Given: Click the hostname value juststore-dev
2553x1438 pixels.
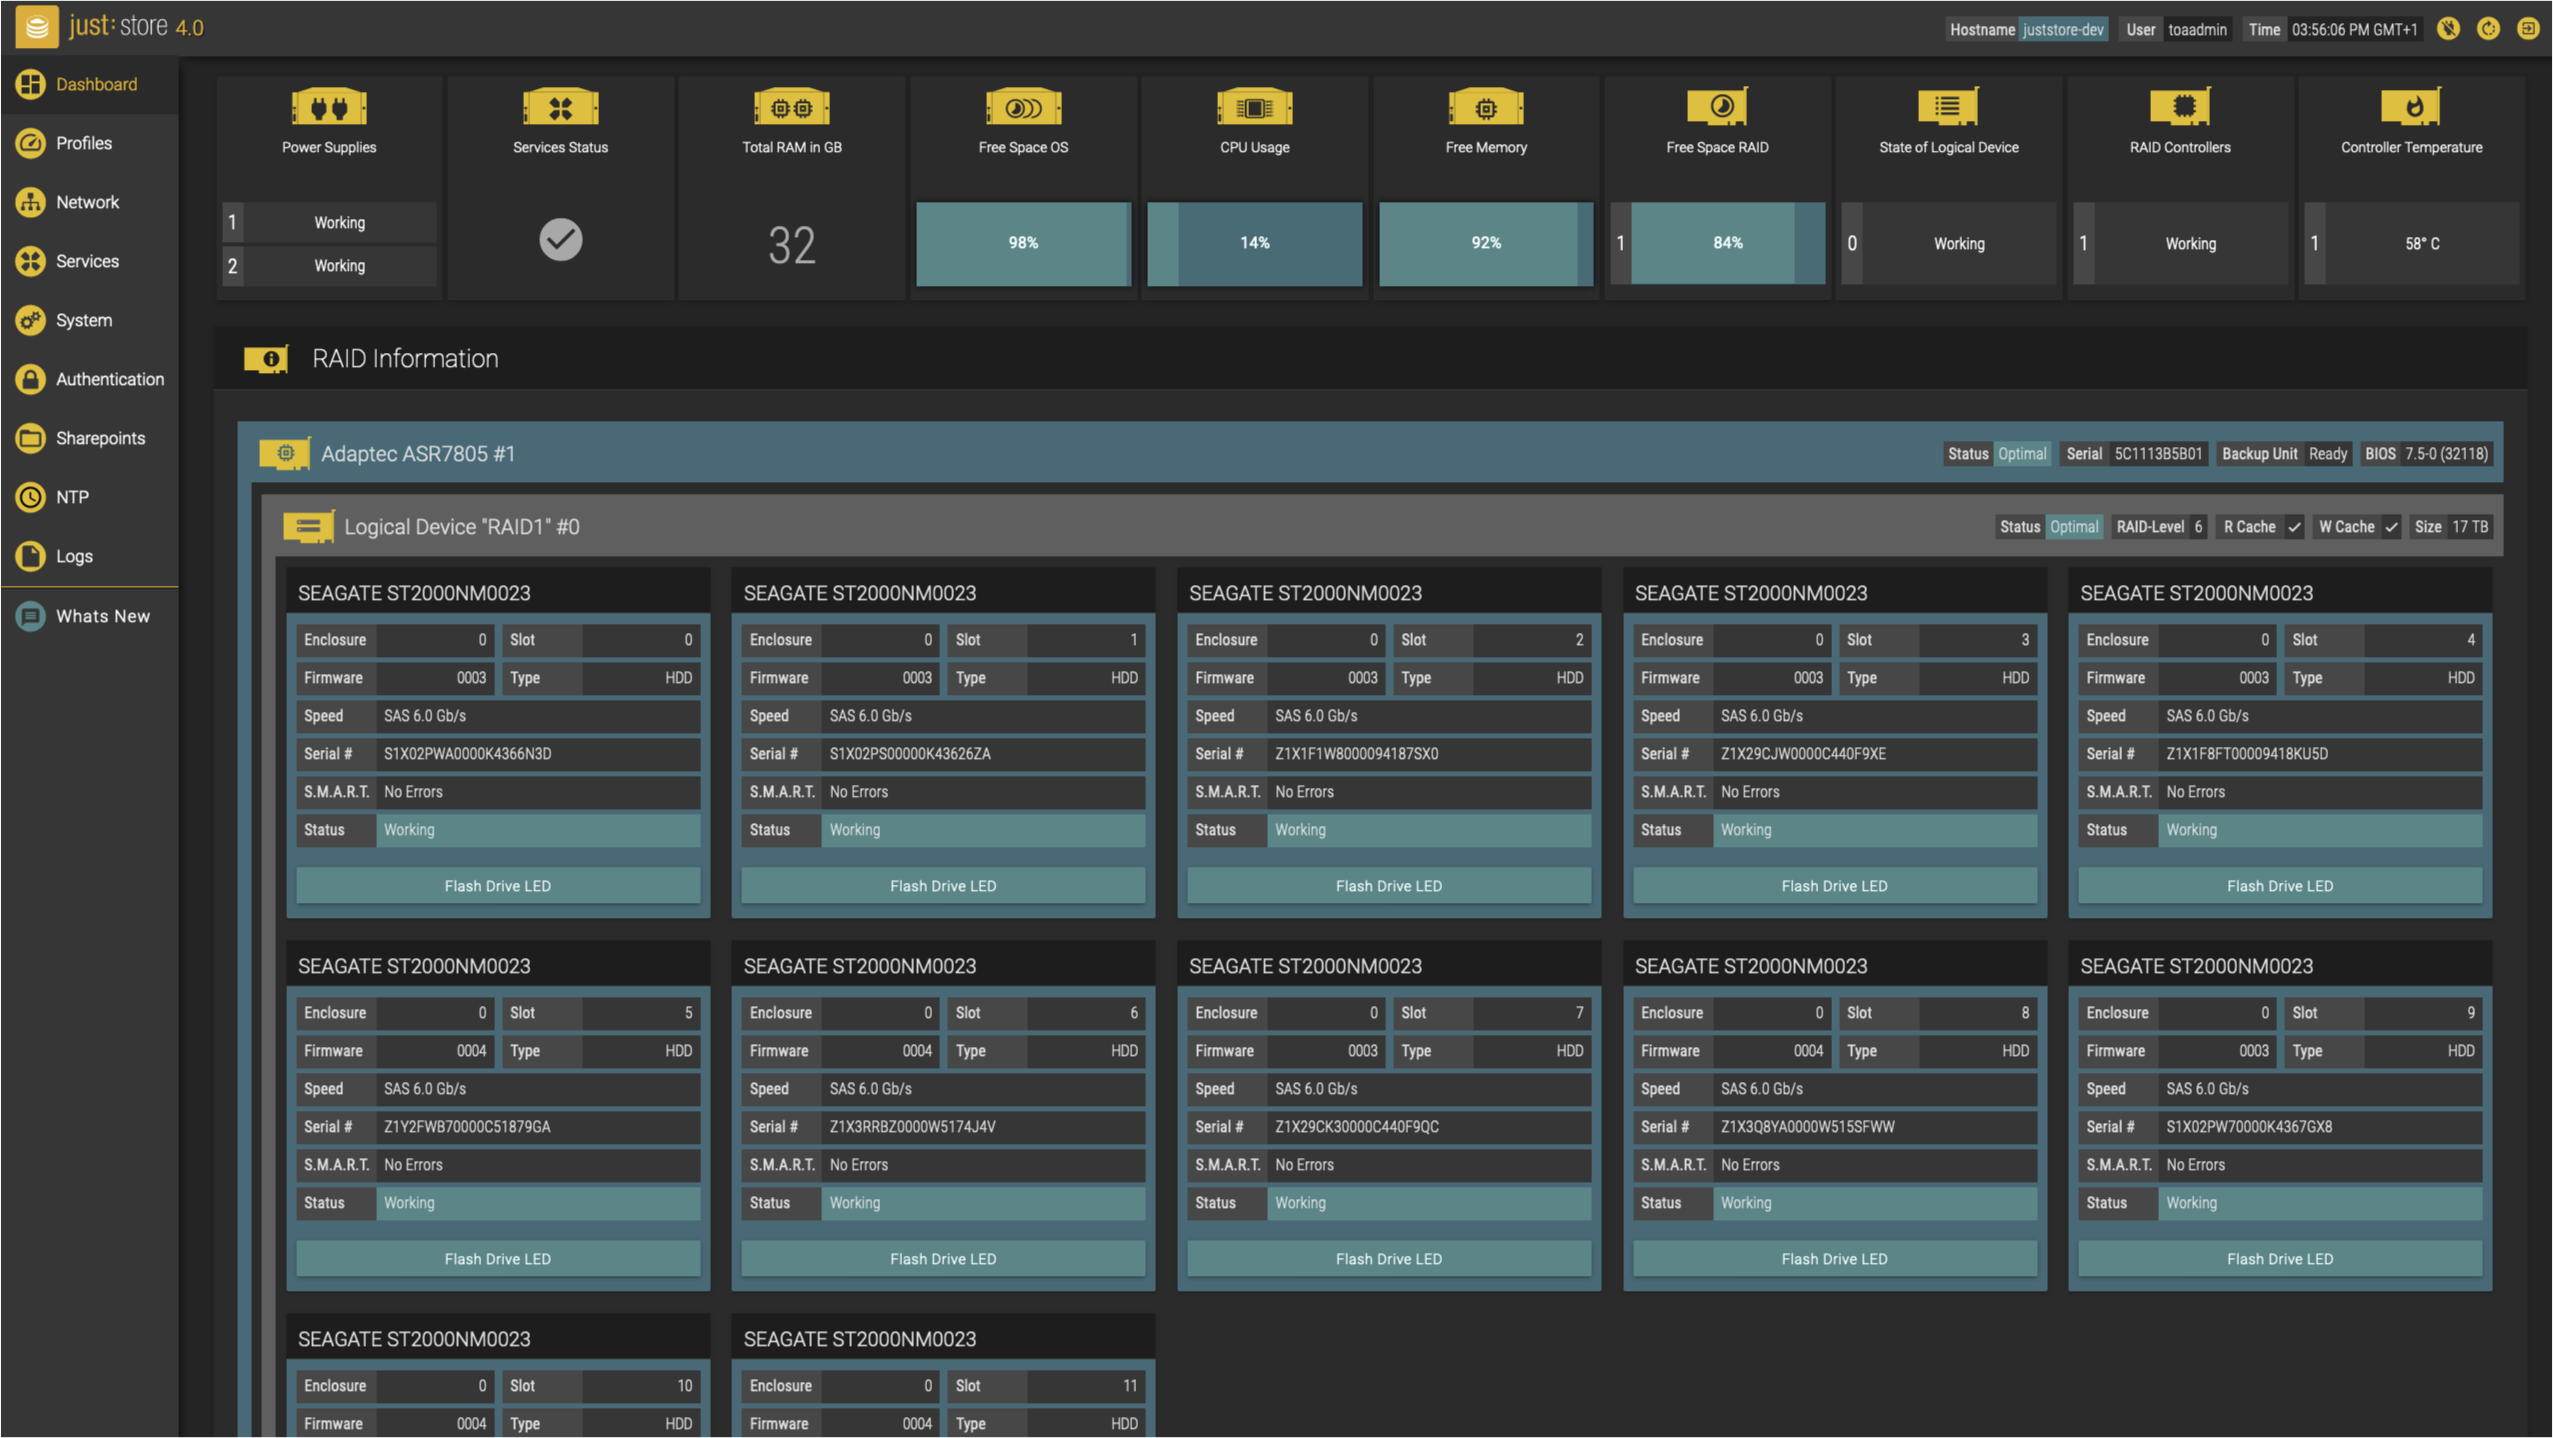Looking at the screenshot, I should coord(2063,30).
